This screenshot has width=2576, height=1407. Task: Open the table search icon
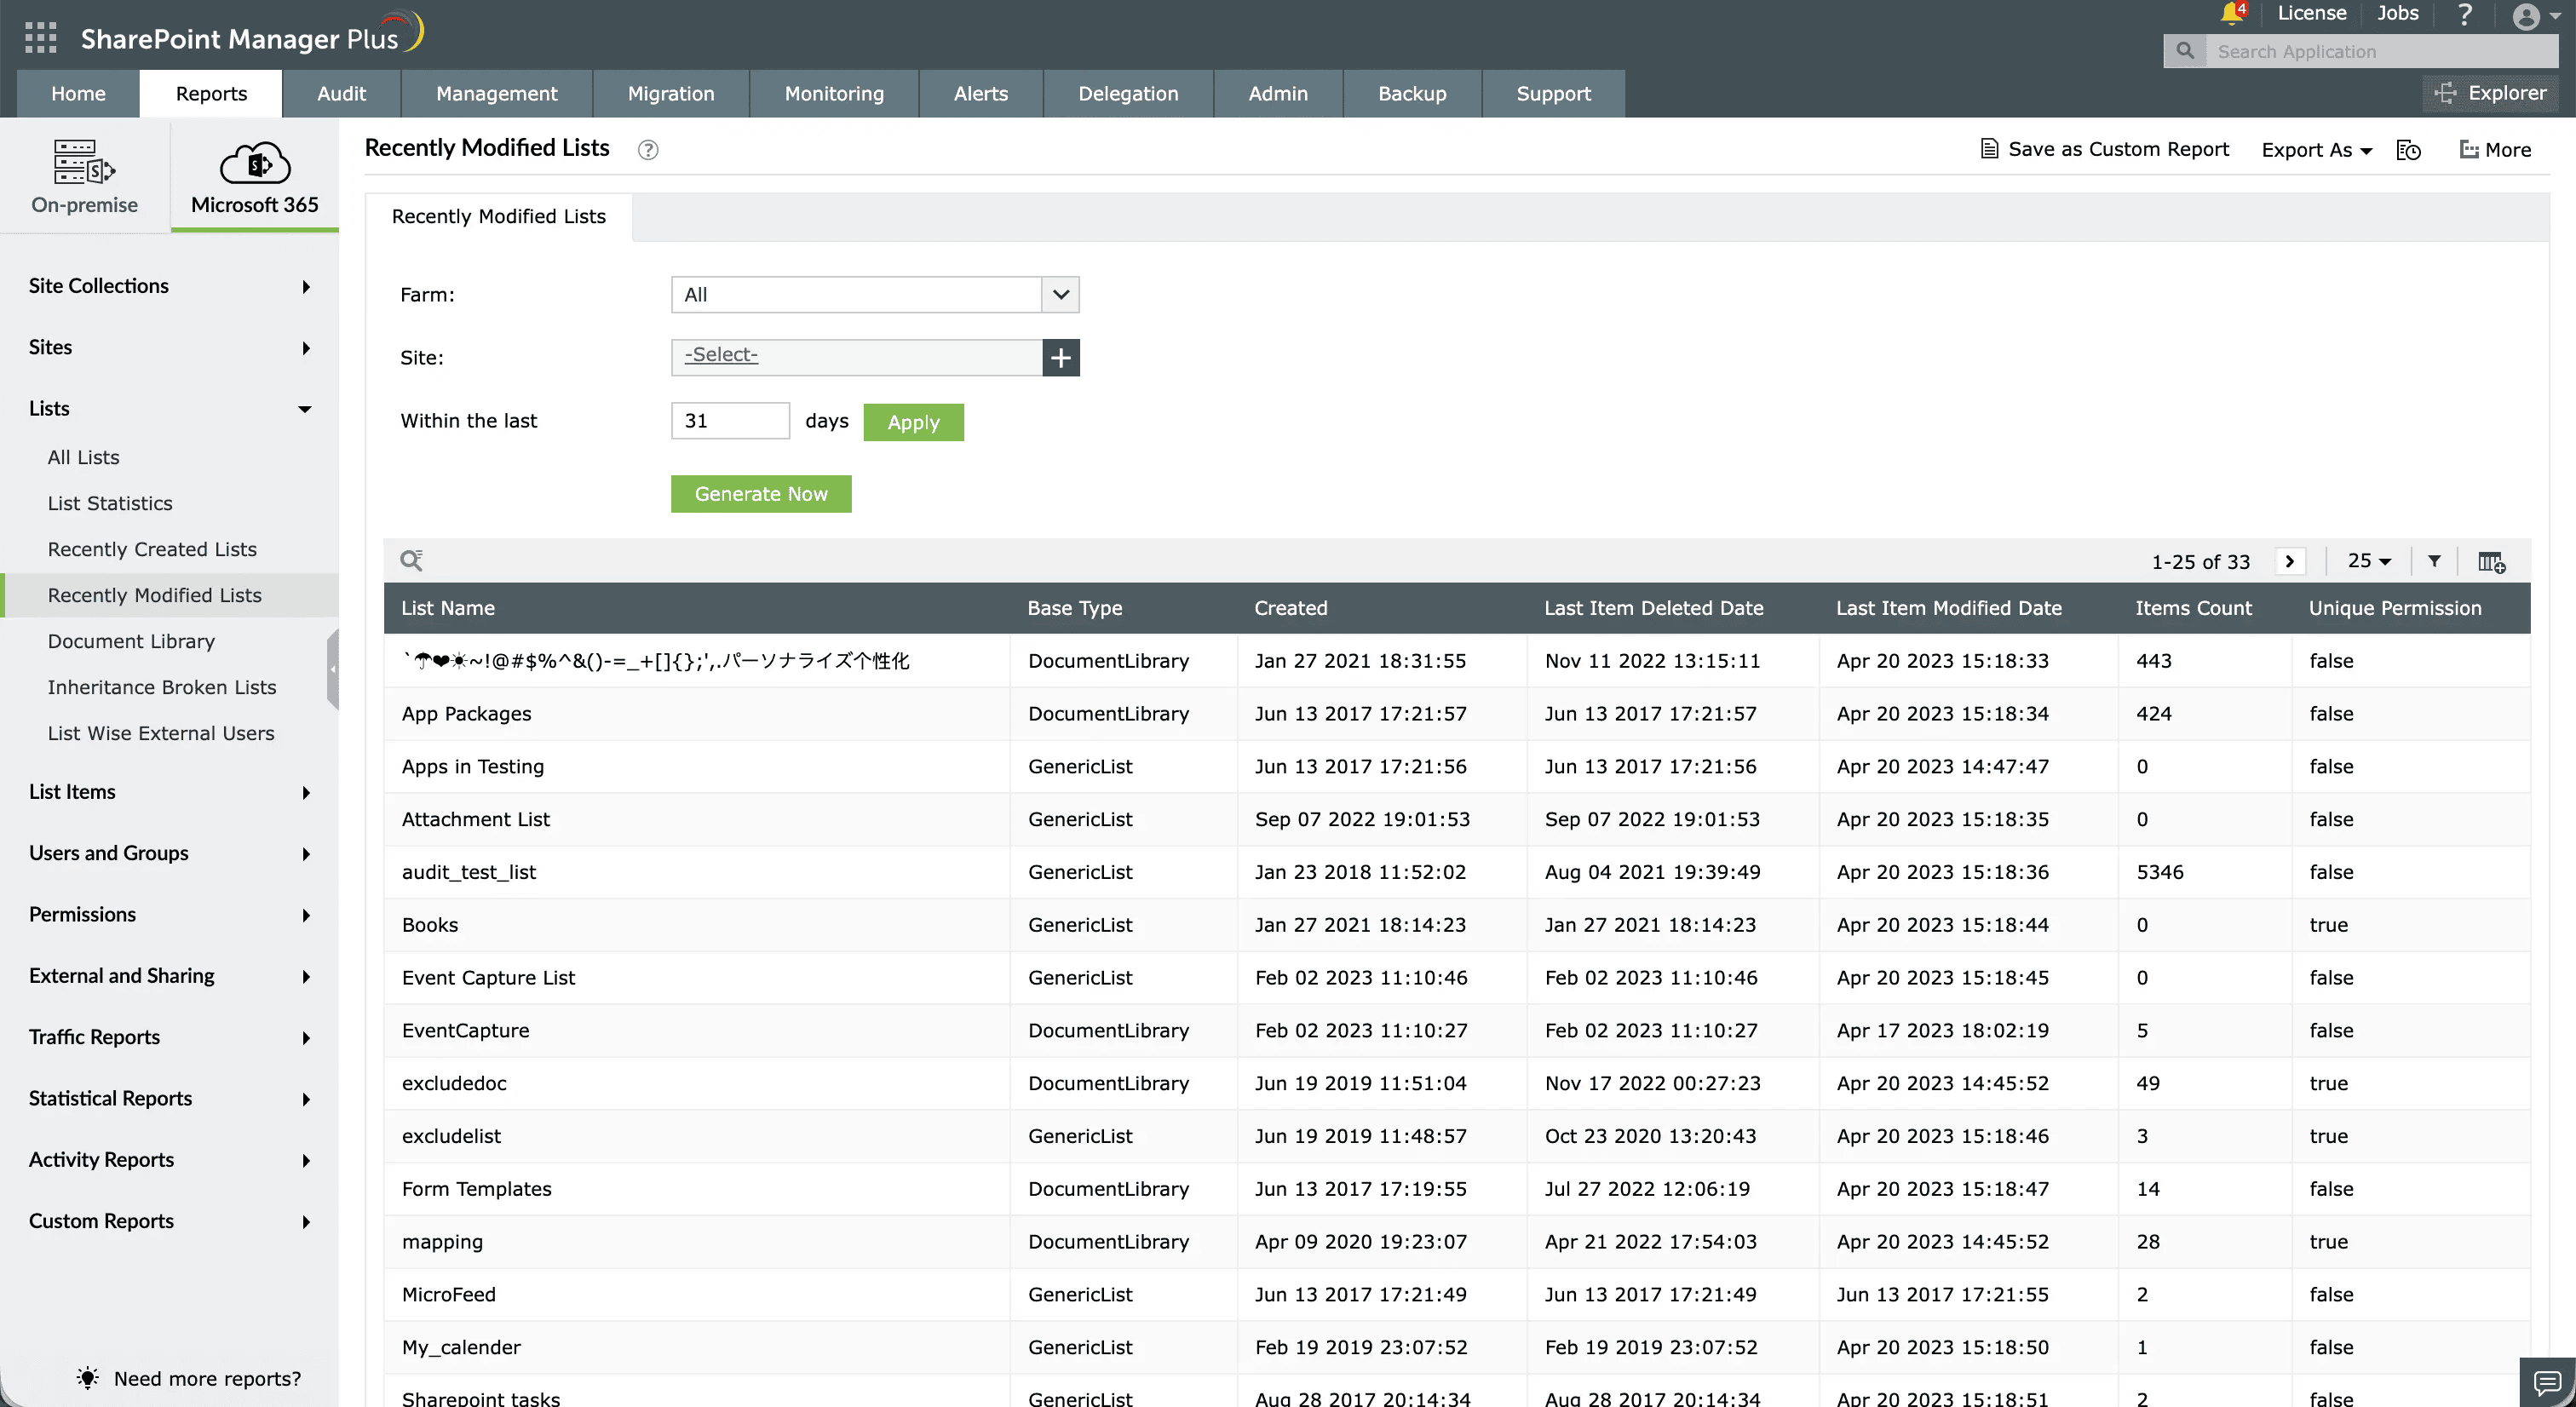click(x=411, y=560)
